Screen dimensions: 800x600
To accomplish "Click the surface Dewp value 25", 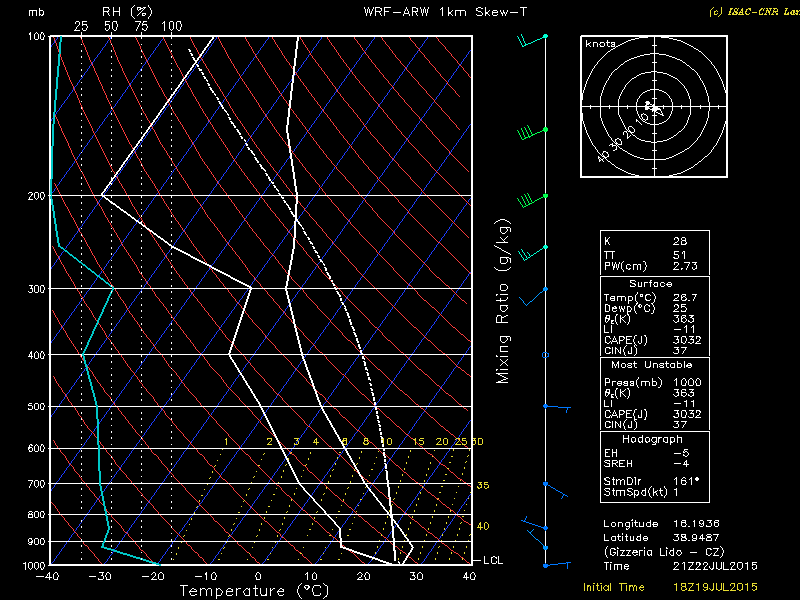I will tap(680, 308).
